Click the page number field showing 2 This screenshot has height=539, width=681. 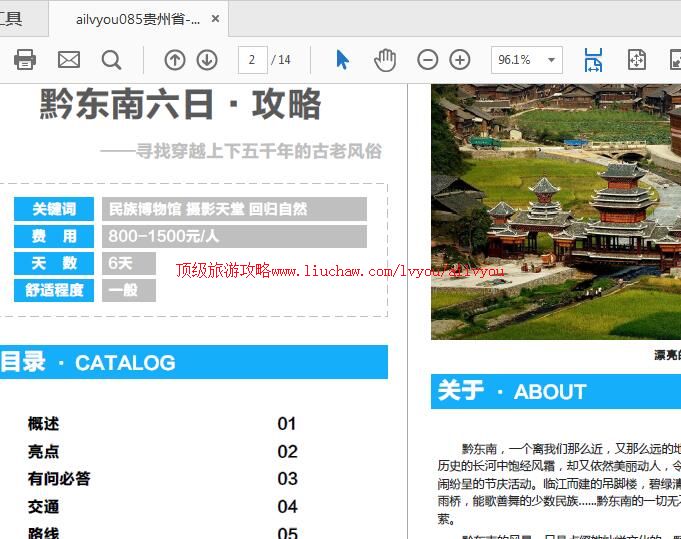(x=252, y=60)
